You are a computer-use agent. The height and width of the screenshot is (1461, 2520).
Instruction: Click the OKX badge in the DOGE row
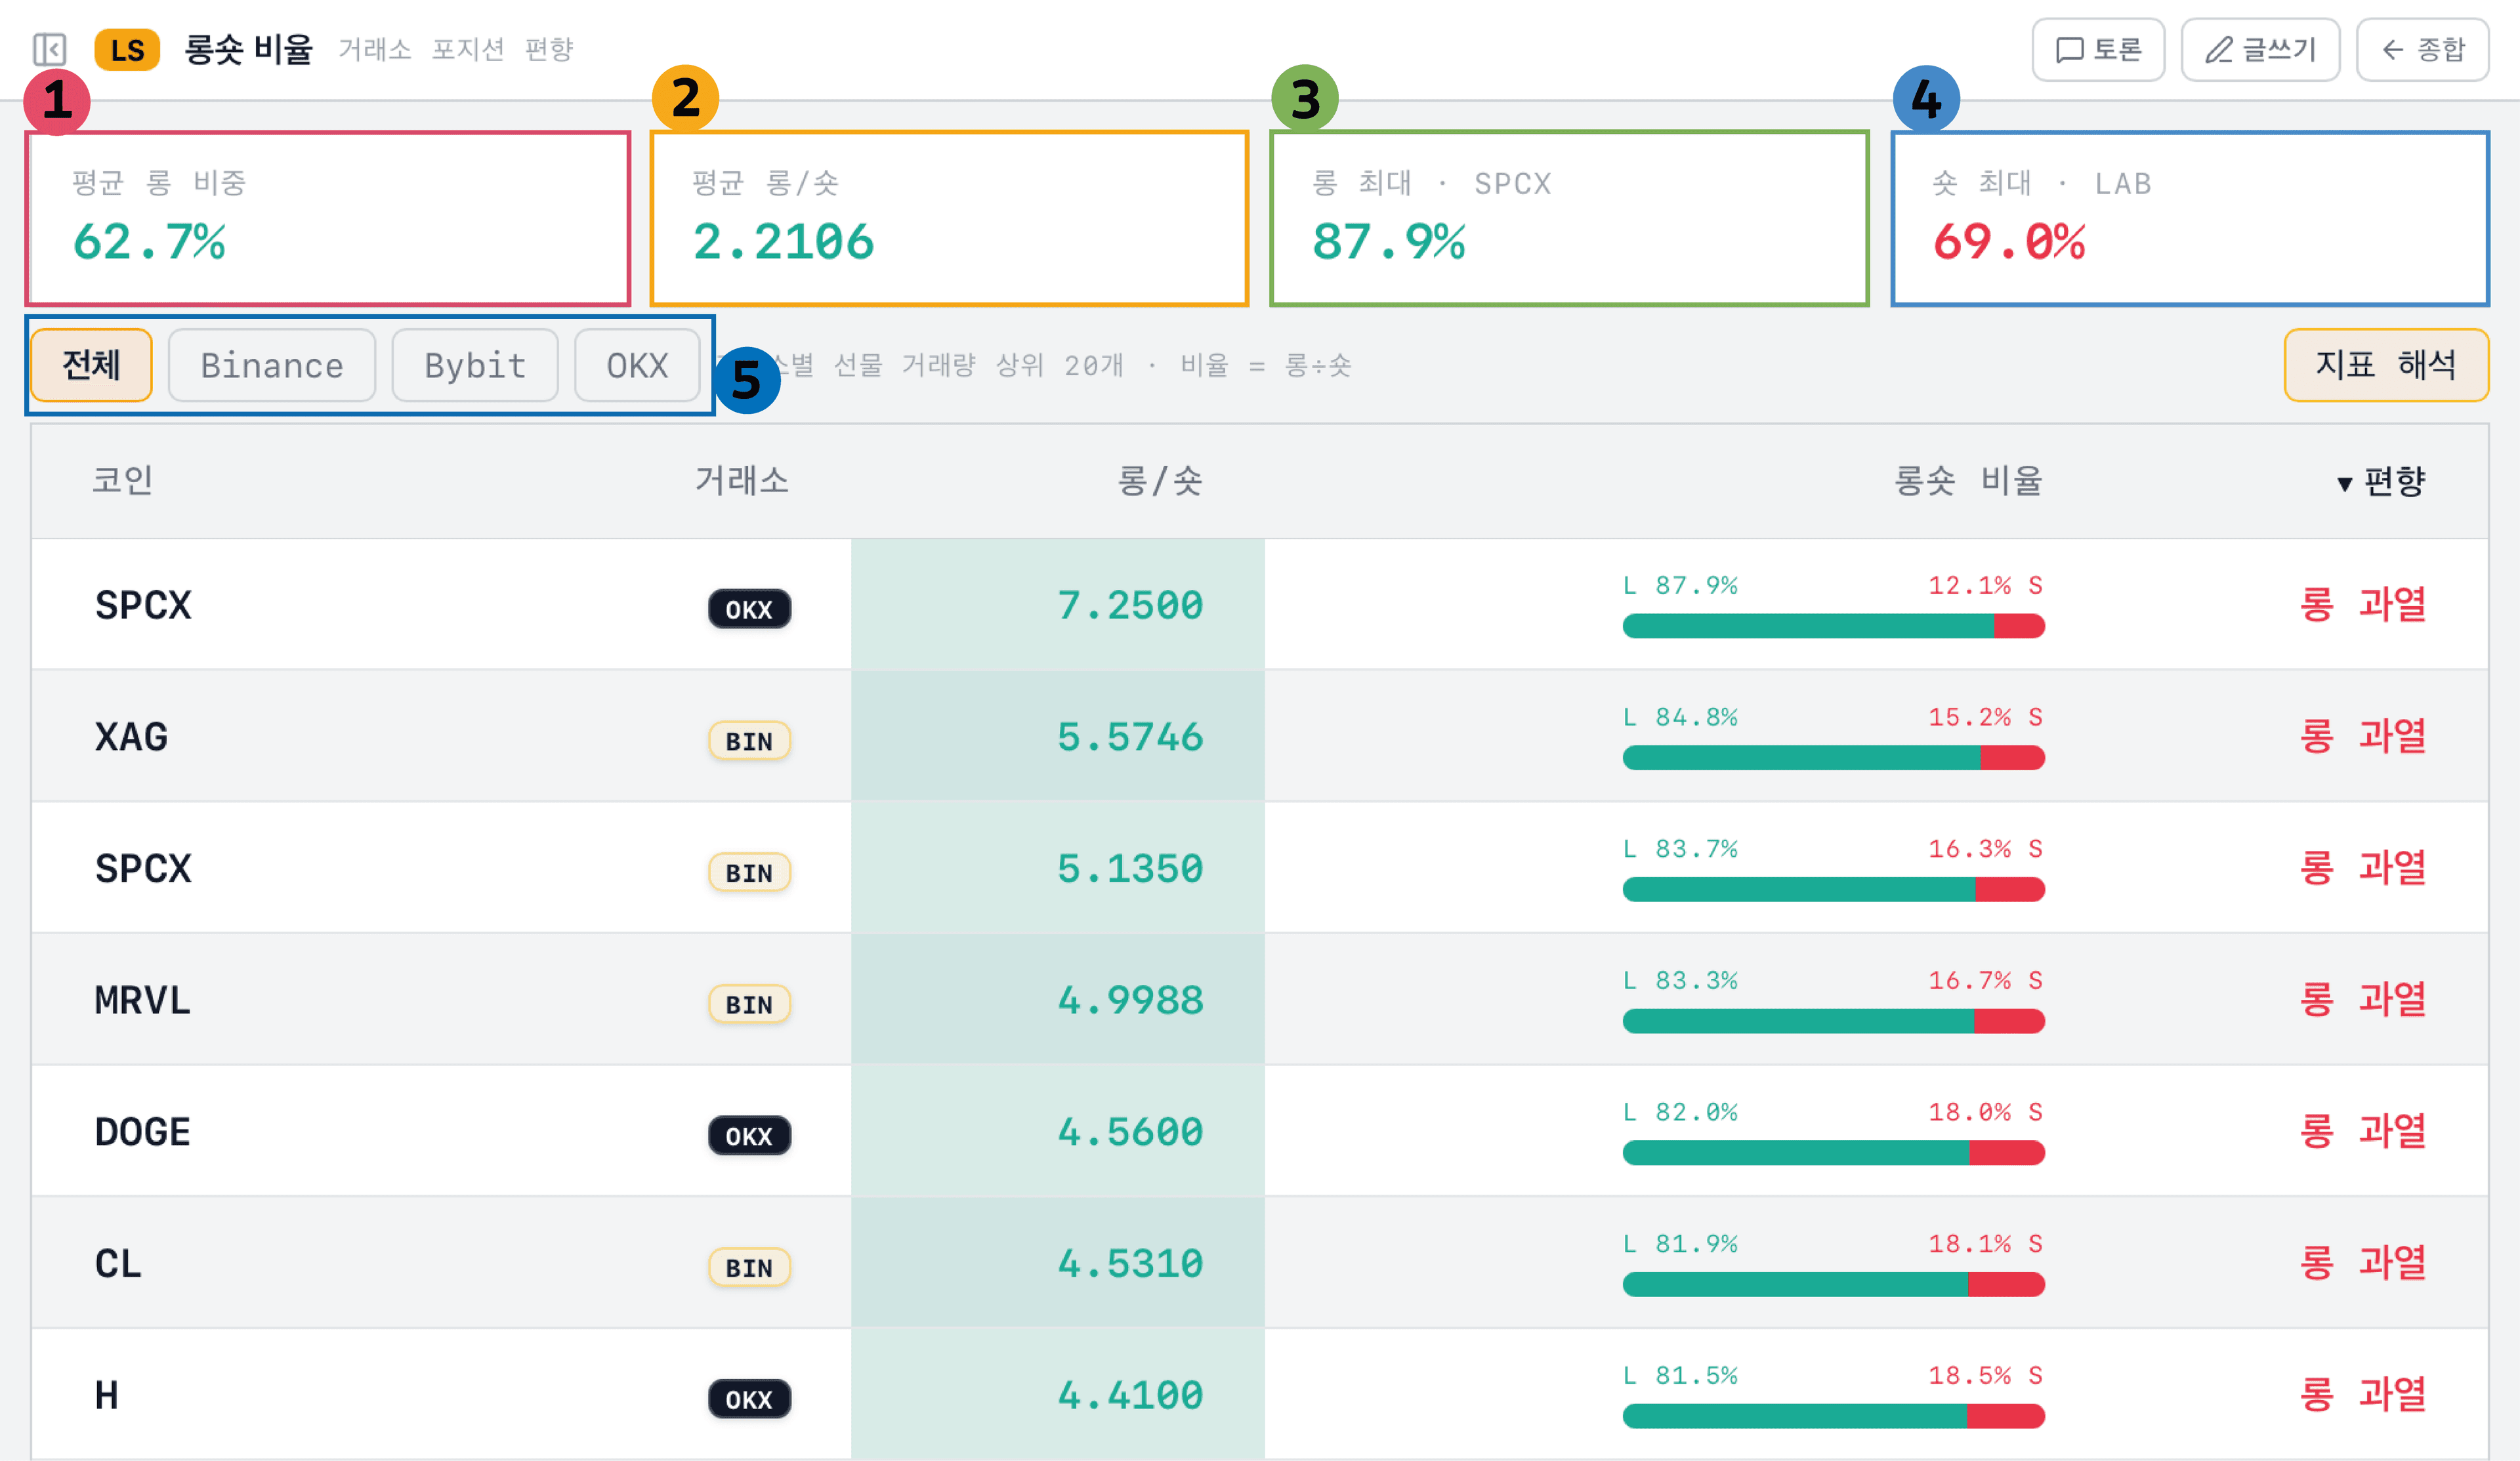749,1136
